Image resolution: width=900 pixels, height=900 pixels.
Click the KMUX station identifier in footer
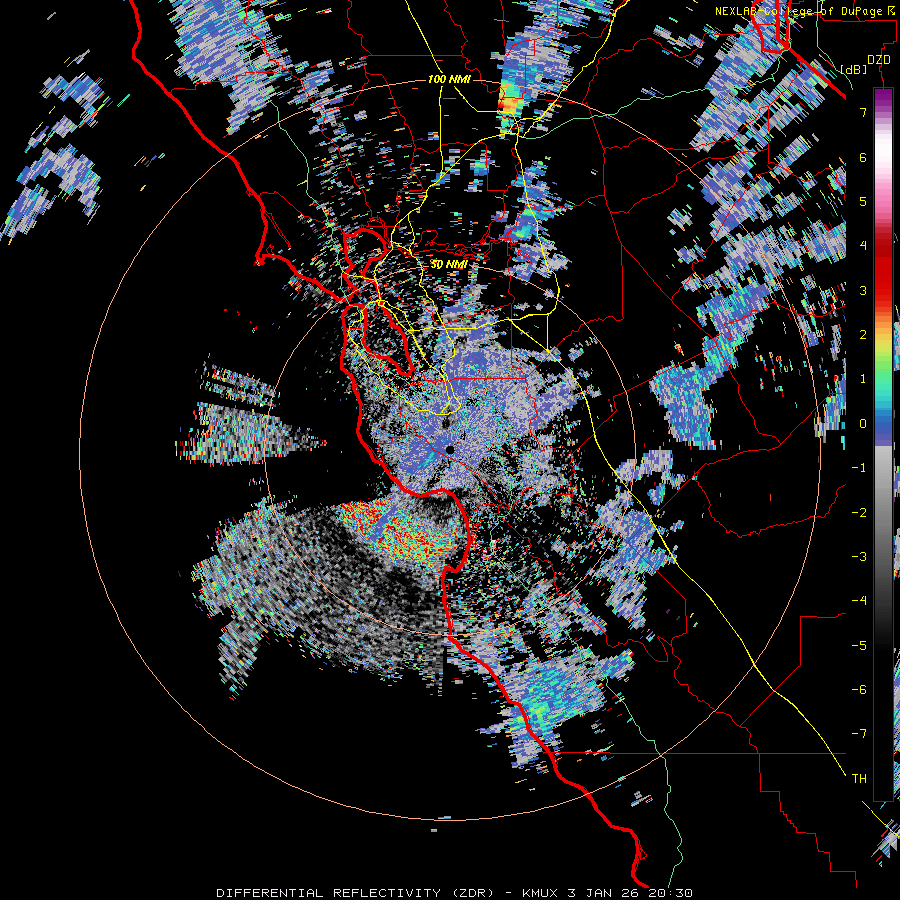[x=540, y=893]
